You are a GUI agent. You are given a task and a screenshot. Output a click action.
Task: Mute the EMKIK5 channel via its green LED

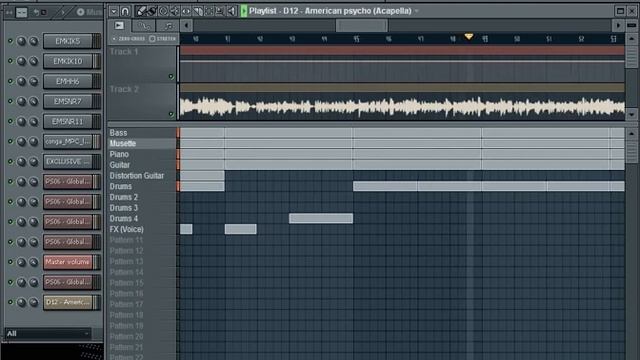coord(10,41)
